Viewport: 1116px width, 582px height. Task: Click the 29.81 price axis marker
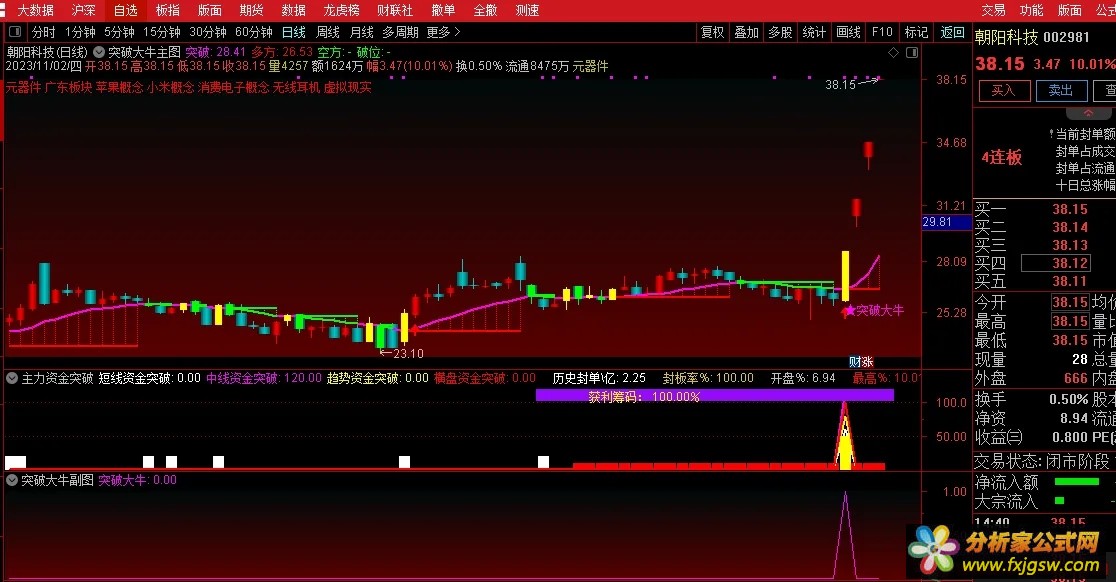[x=947, y=222]
